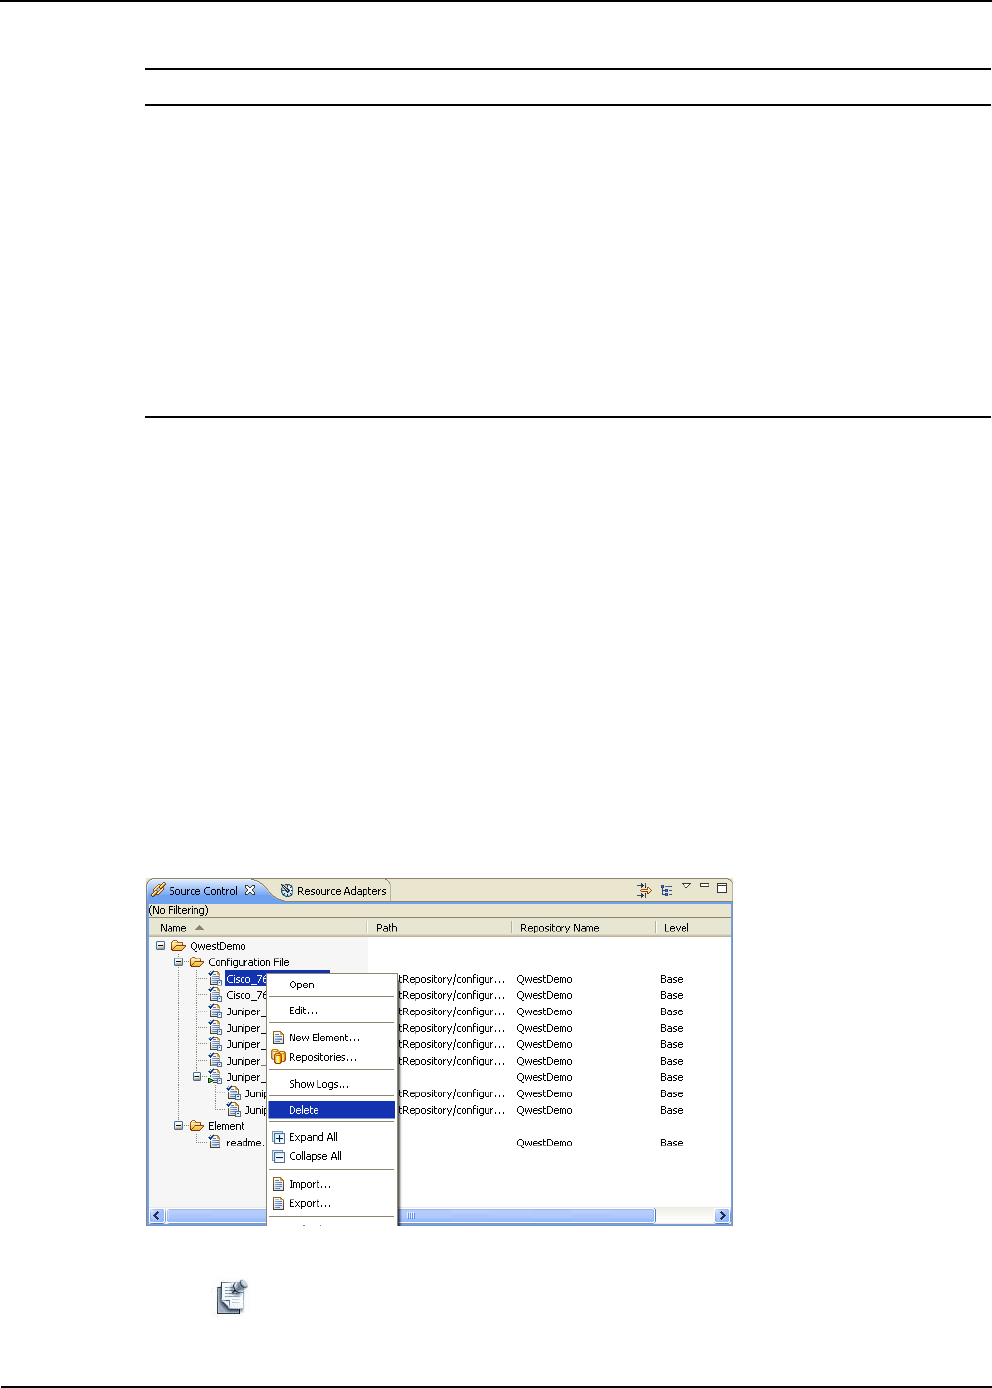The image size is (992, 1388).
Task: Click the Repositories icon in menu
Action: pos(279,1057)
